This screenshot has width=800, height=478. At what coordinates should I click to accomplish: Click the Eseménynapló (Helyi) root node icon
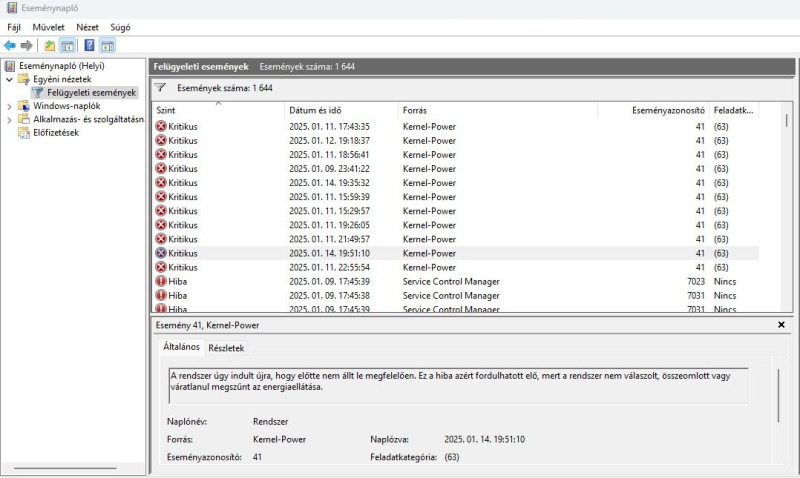click(10, 66)
